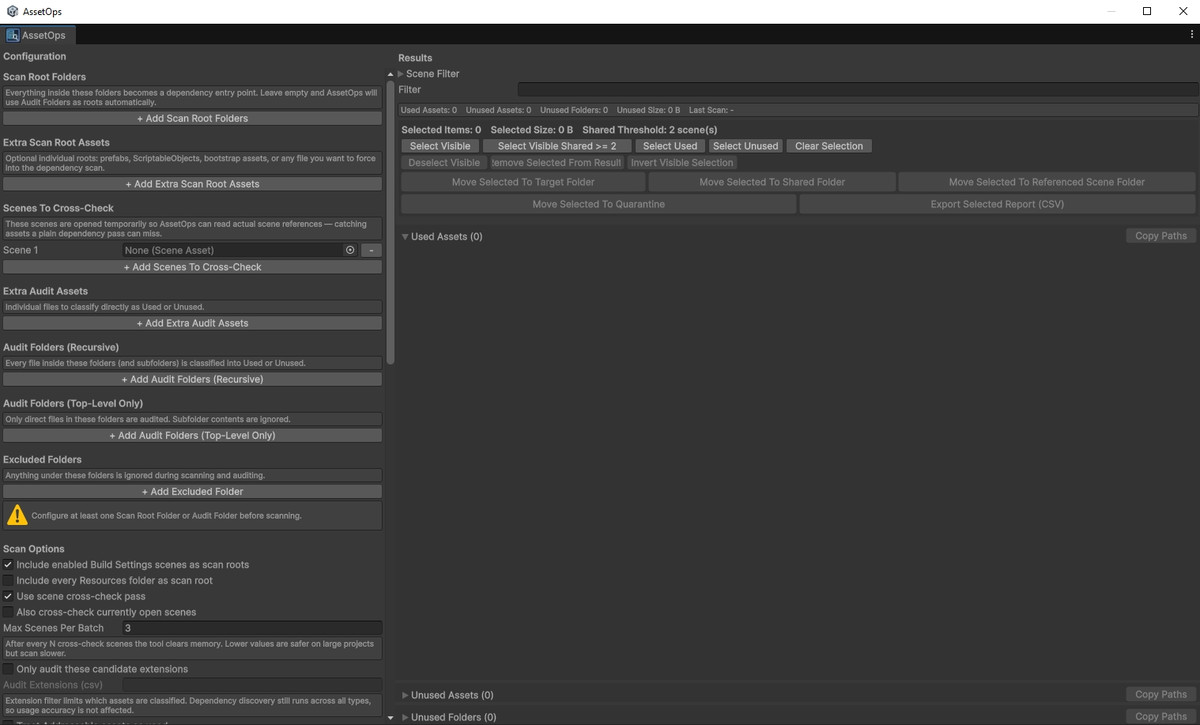
Task: Click the 'Selected Size: 0 B' text
Action: 531,130
